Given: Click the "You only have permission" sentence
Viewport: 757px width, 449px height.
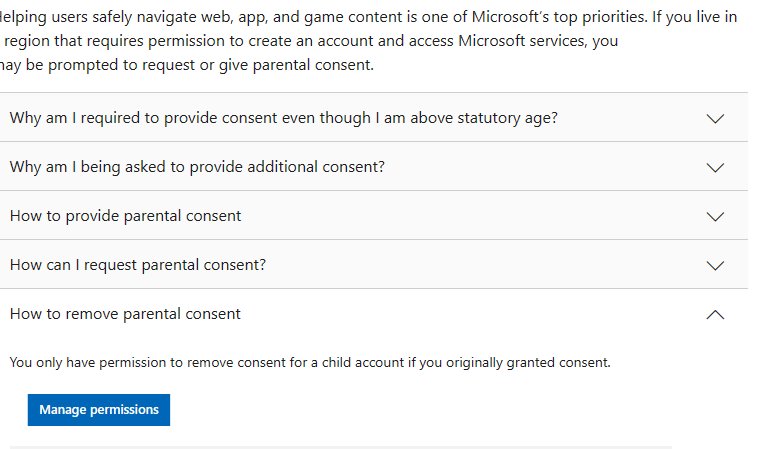Looking at the screenshot, I should (x=310, y=362).
